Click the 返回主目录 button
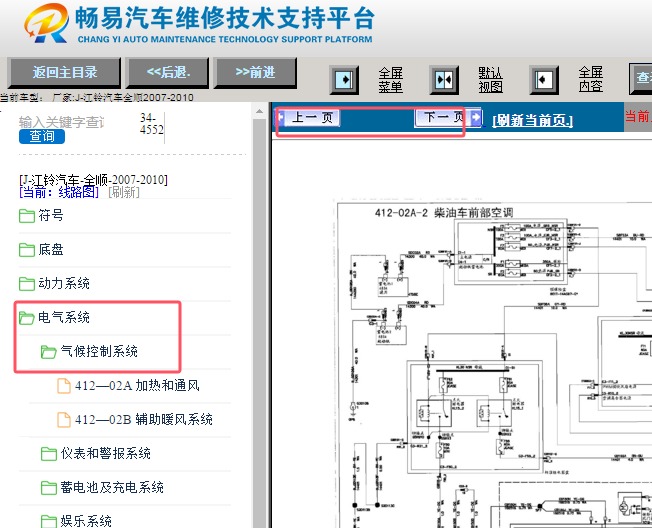The width and height of the screenshot is (652, 528). (x=64, y=72)
